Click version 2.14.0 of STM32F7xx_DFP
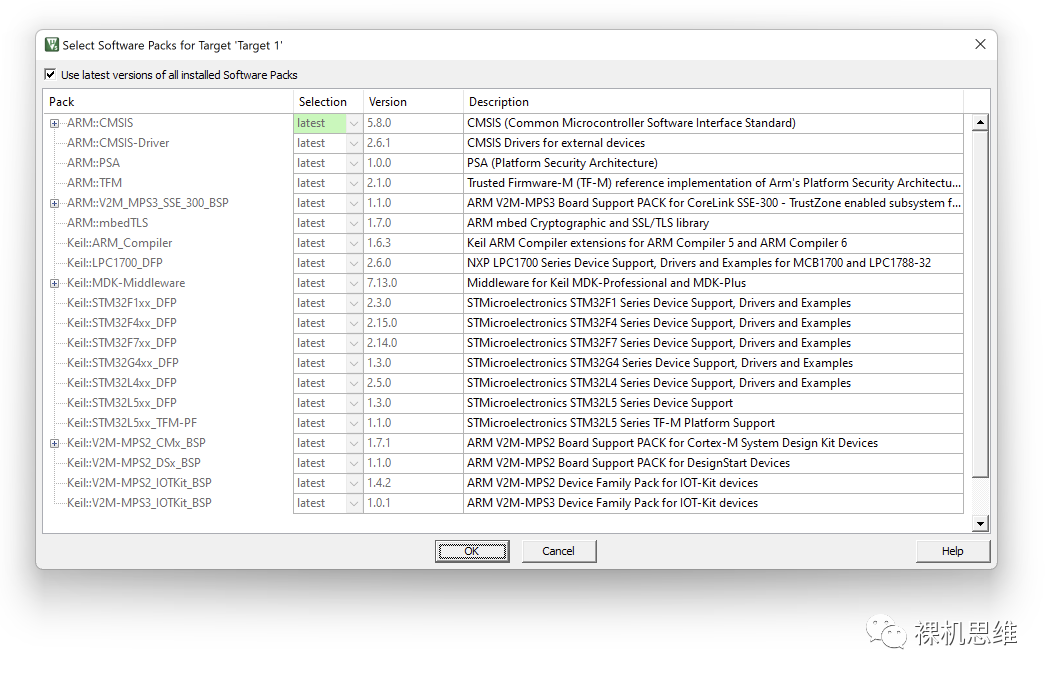The height and width of the screenshot is (680, 1052). [382, 343]
